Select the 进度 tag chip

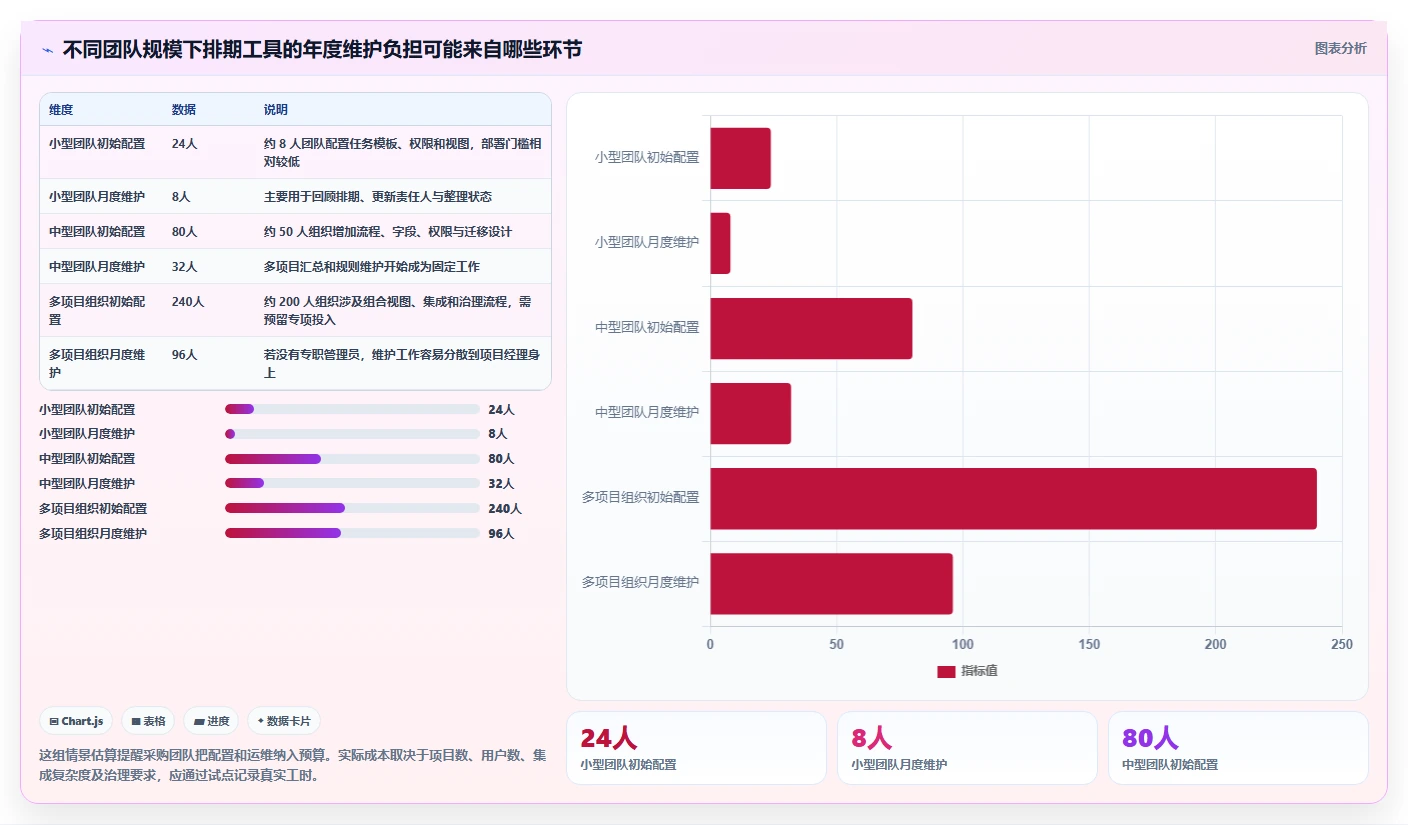[211, 721]
